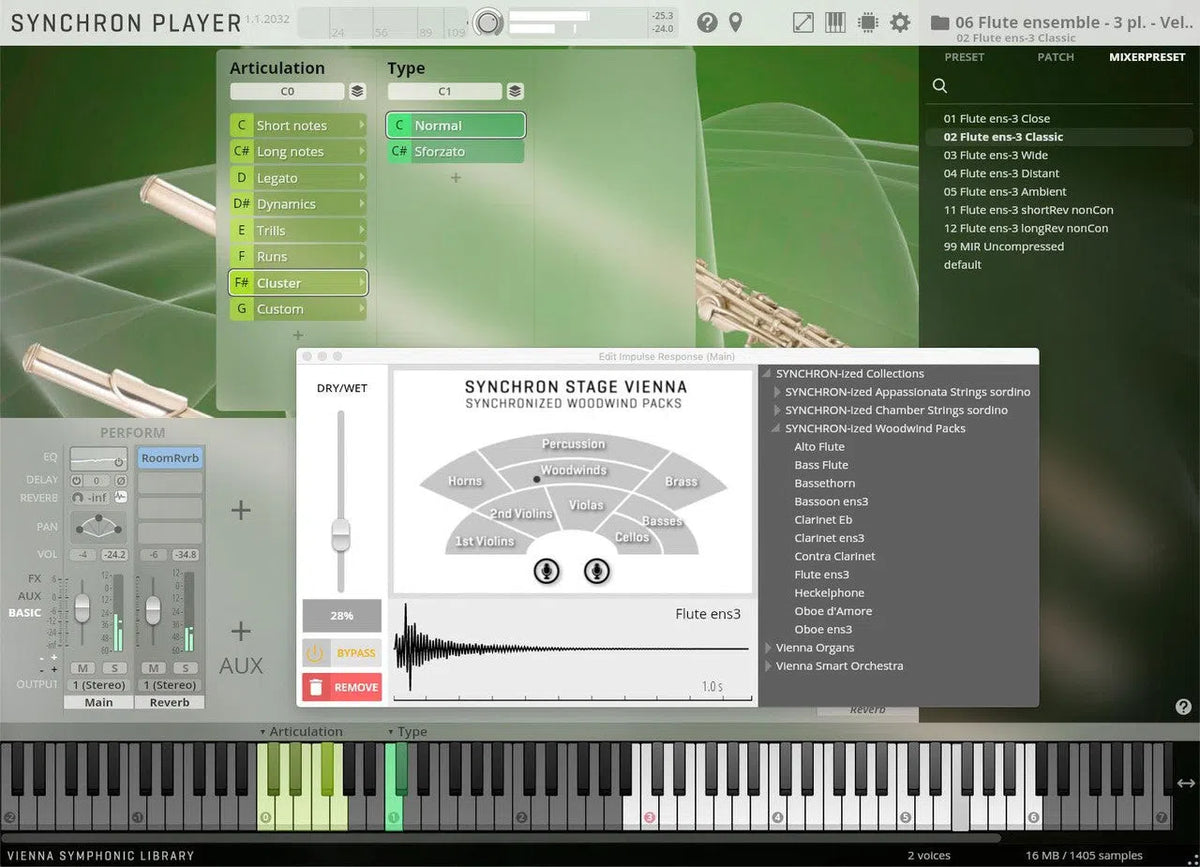
Task: Click the search magnifier in preset browser
Action: 940,86
